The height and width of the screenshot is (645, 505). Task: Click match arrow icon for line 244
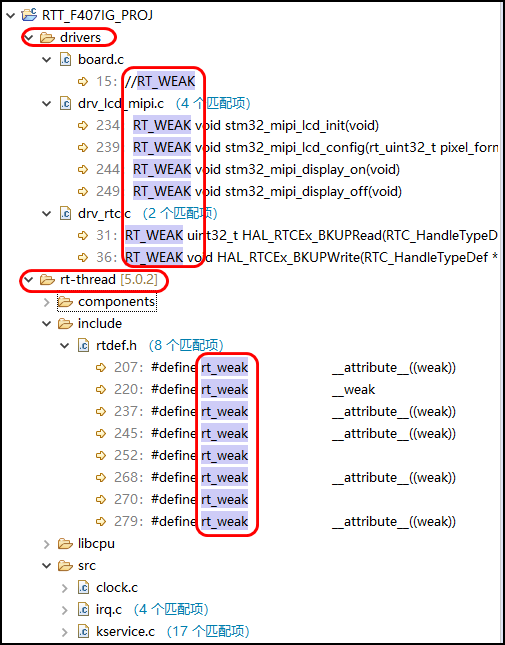(83, 169)
